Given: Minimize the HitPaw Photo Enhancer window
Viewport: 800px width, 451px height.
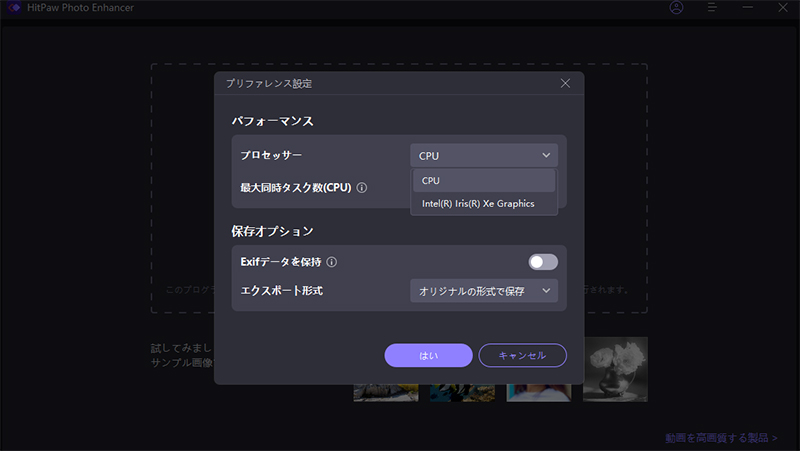Looking at the screenshot, I should [x=747, y=8].
